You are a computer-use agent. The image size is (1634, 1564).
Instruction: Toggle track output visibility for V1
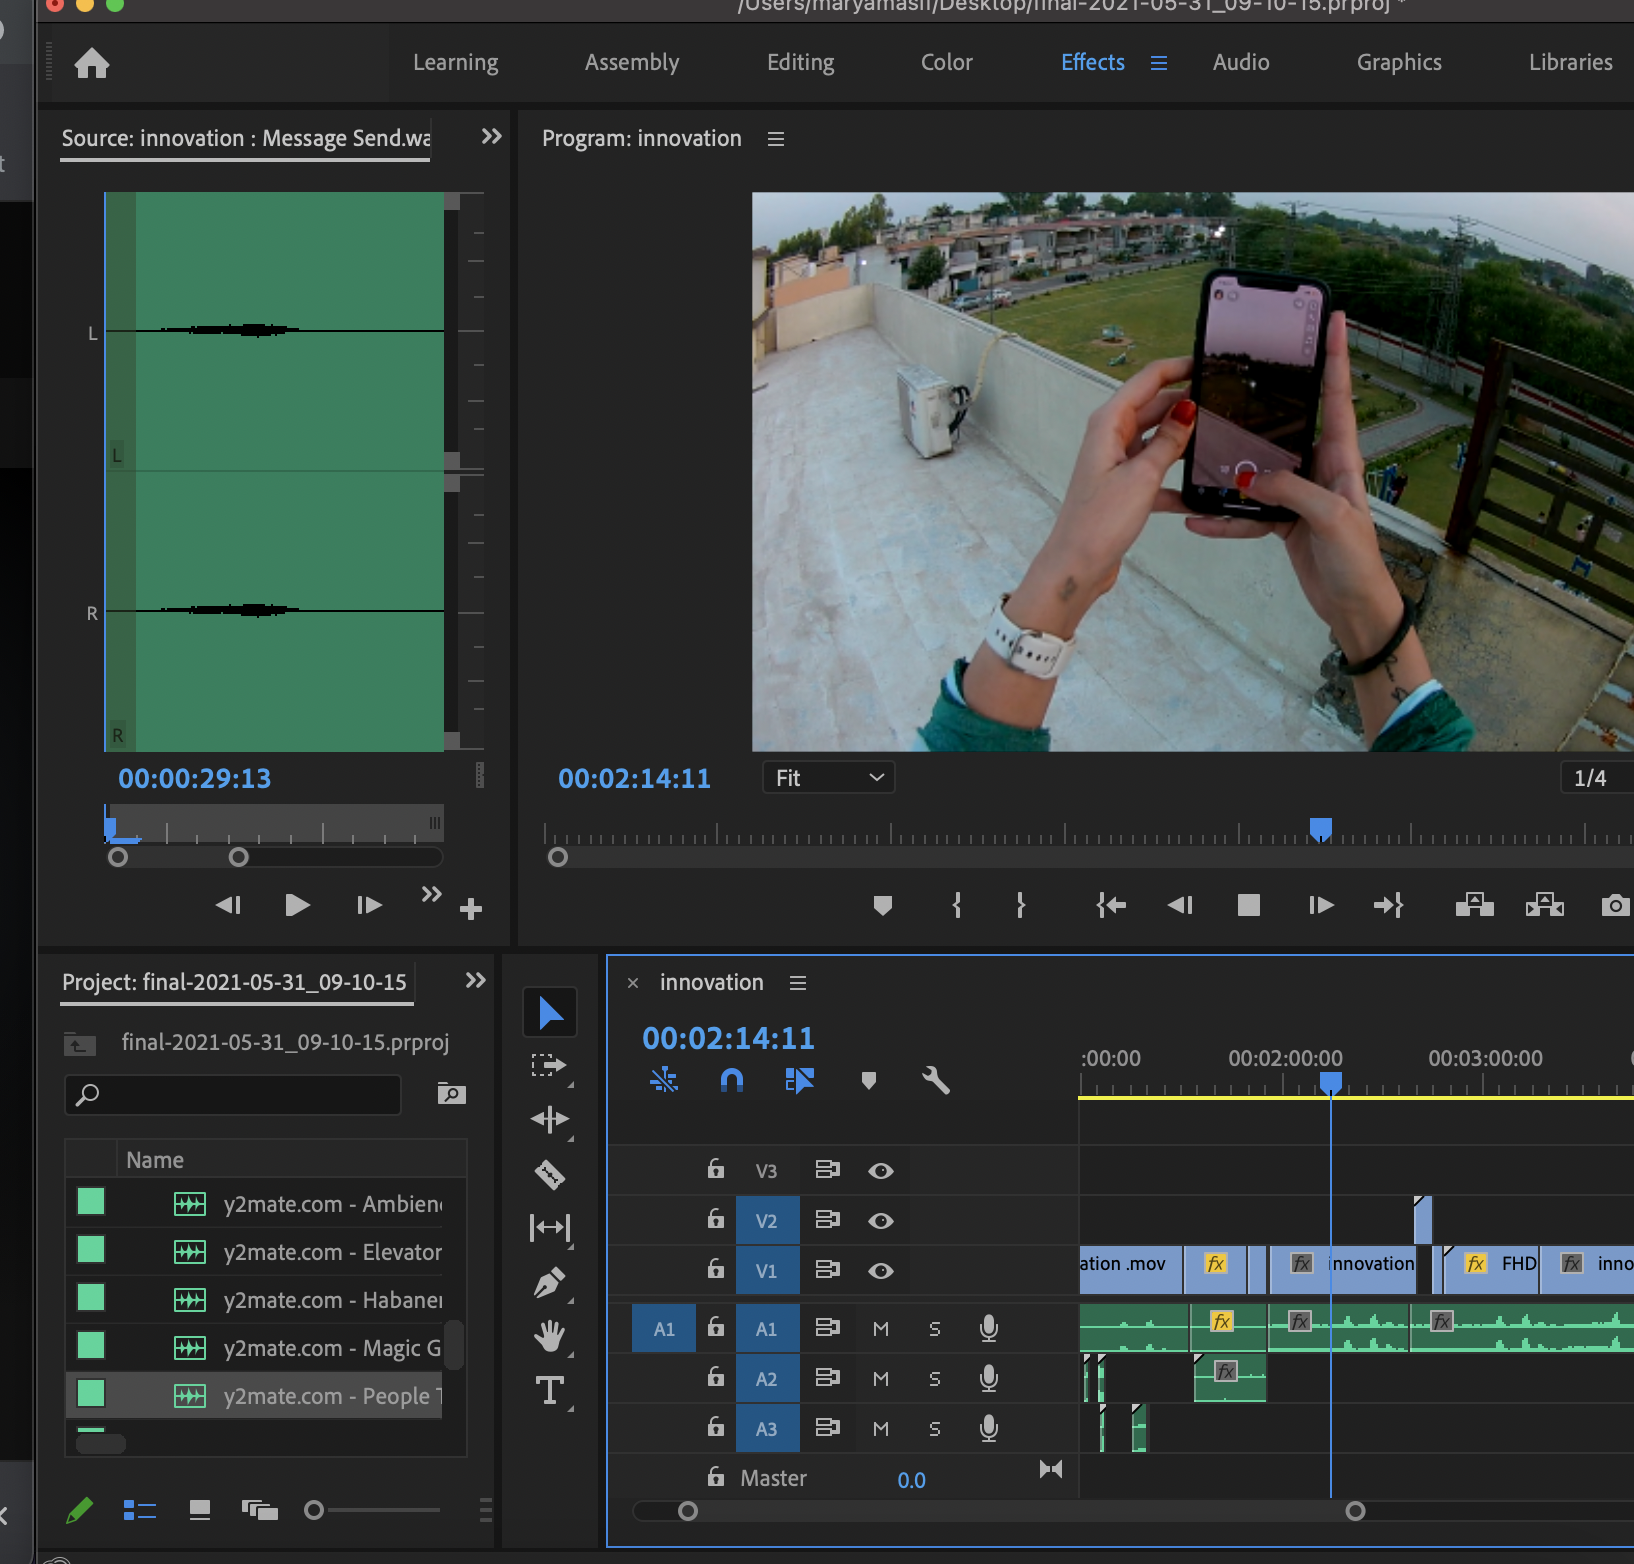(881, 1270)
